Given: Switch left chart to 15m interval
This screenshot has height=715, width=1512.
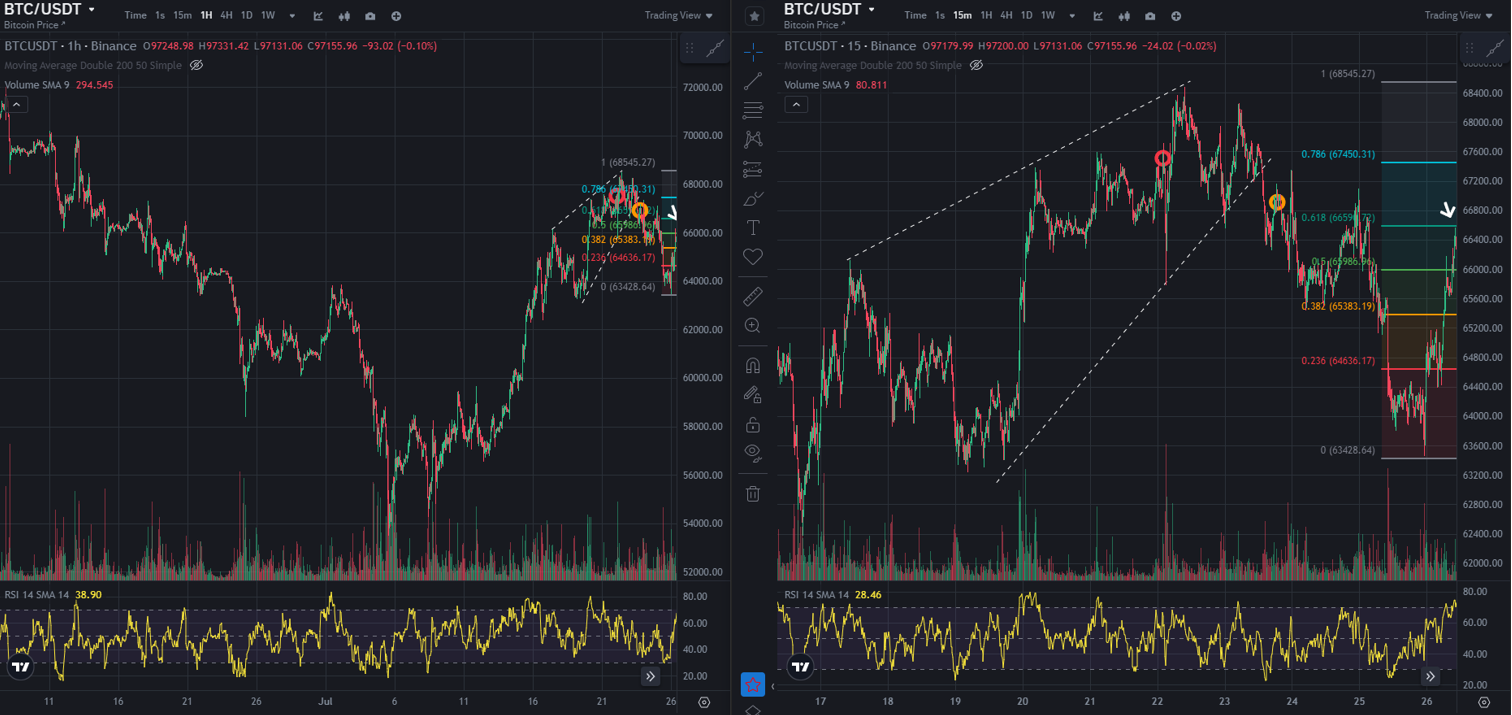Looking at the screenshot, I should (x=182, y=16).
